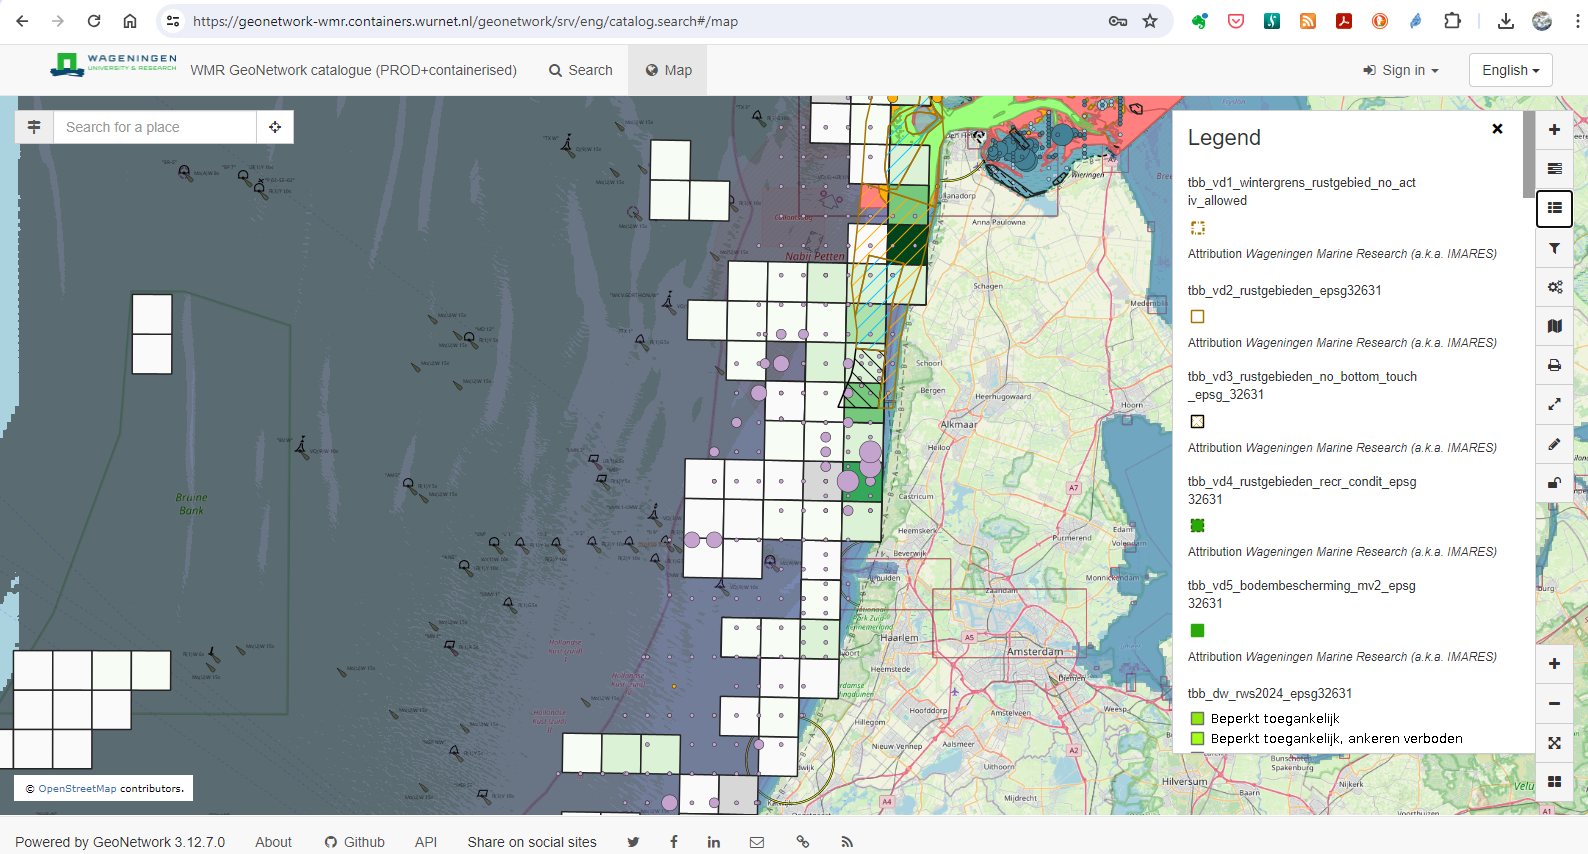Open the layer manager panel icon
Screen dimensions: 1588x854
(x=1554, y=169)
